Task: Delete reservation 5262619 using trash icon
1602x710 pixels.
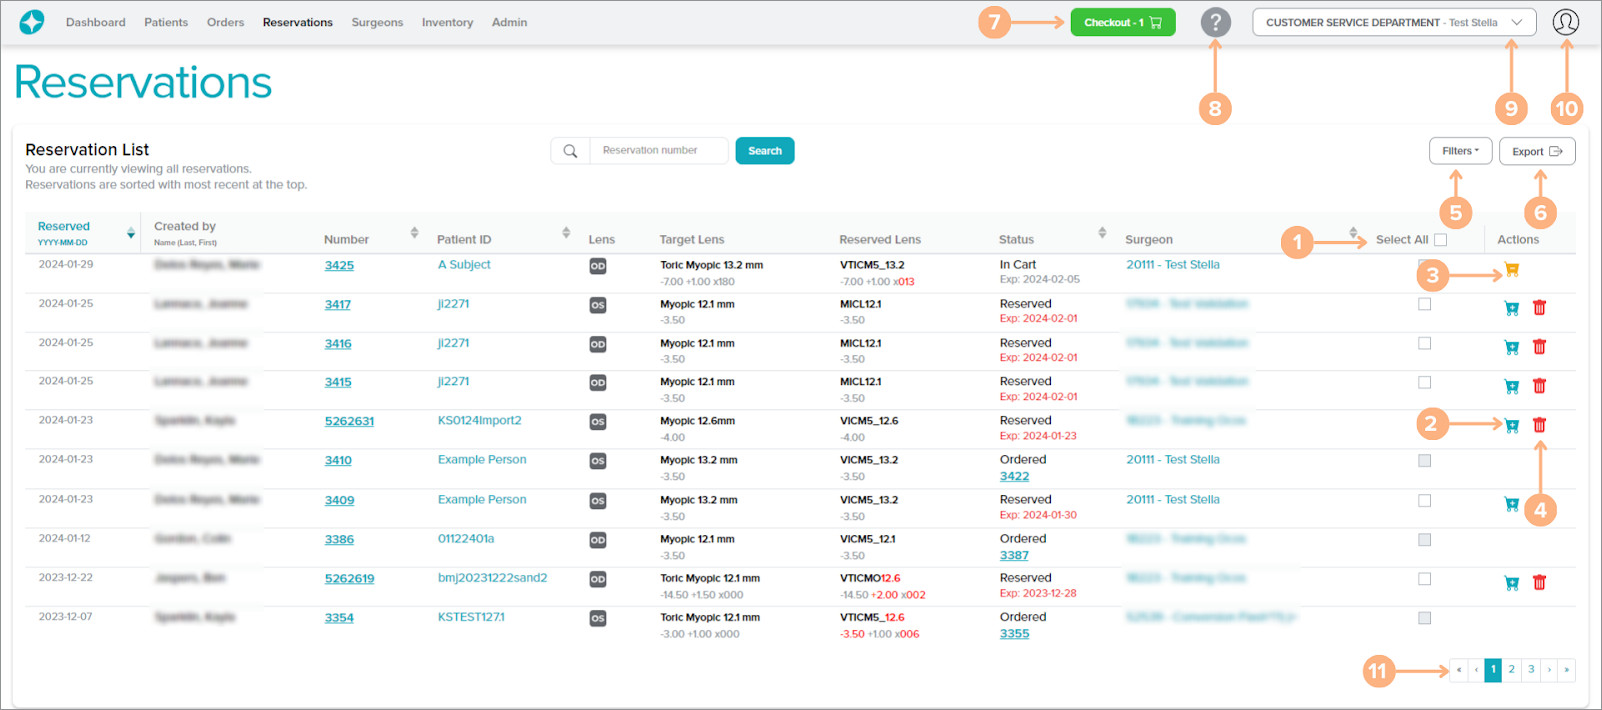Action: [x=1539, y=583]
